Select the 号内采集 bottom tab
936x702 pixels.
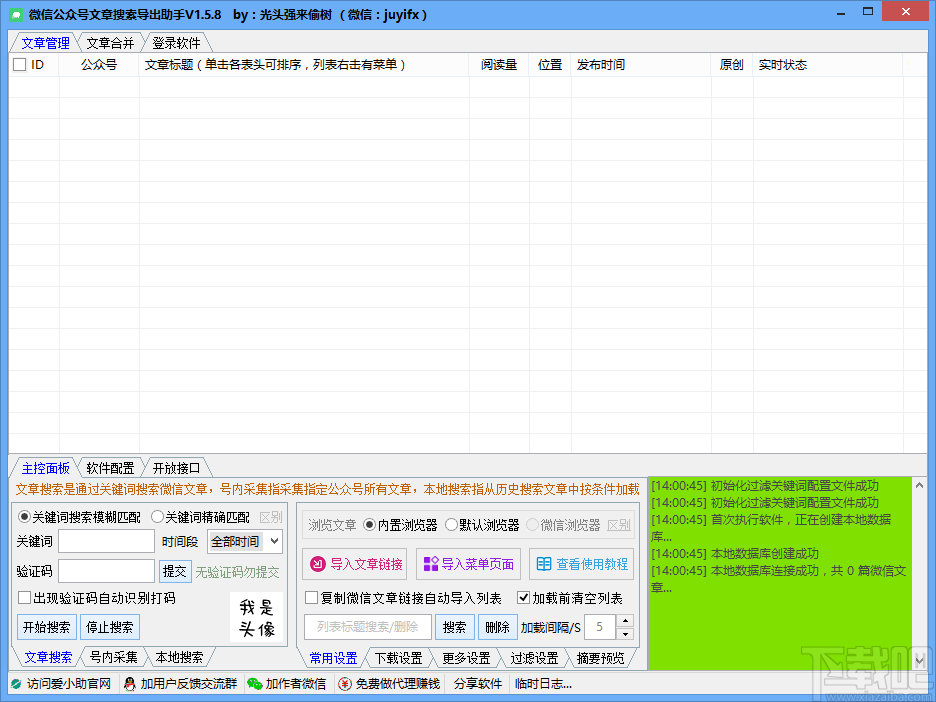tap(113, 657)
